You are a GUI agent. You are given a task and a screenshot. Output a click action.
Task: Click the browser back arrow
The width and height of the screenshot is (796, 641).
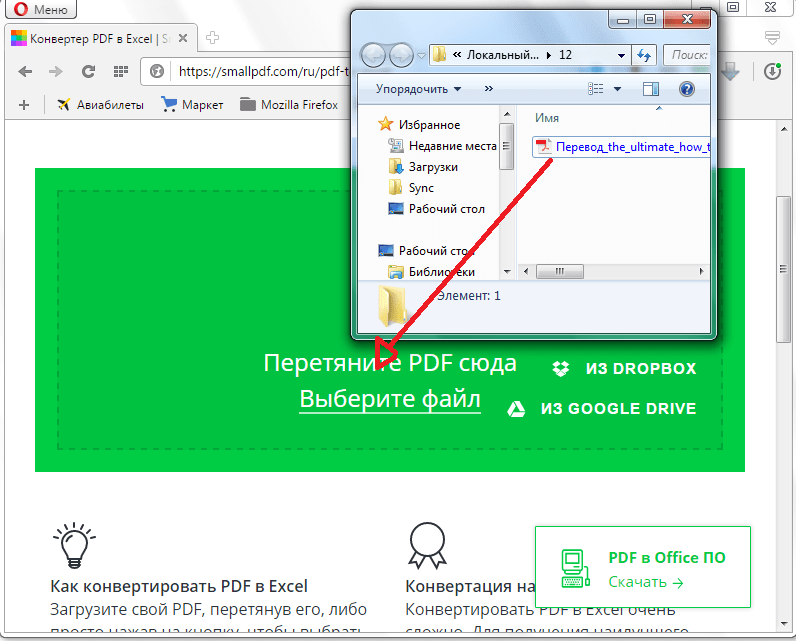(25, 71)
